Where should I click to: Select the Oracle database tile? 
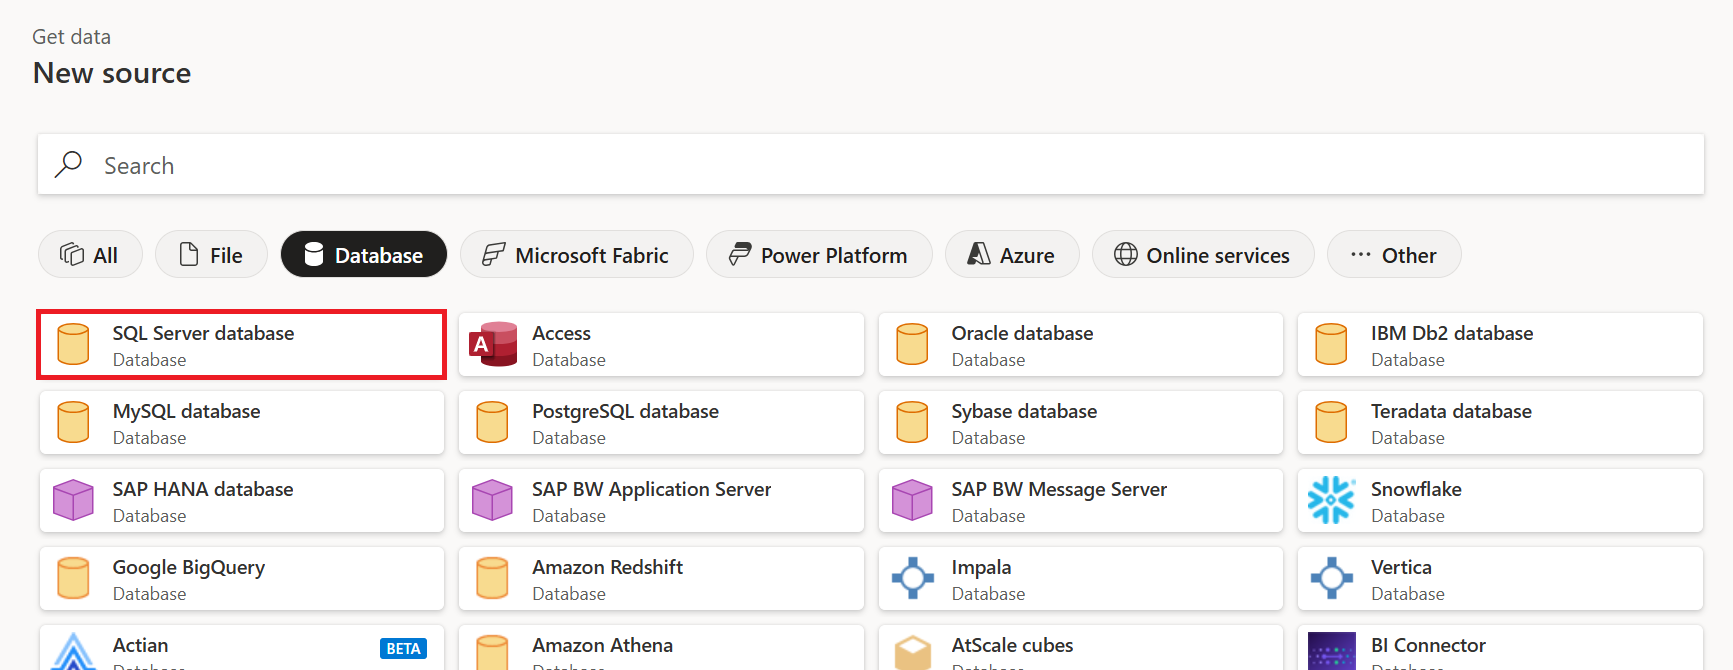(x=1080, y=345)
